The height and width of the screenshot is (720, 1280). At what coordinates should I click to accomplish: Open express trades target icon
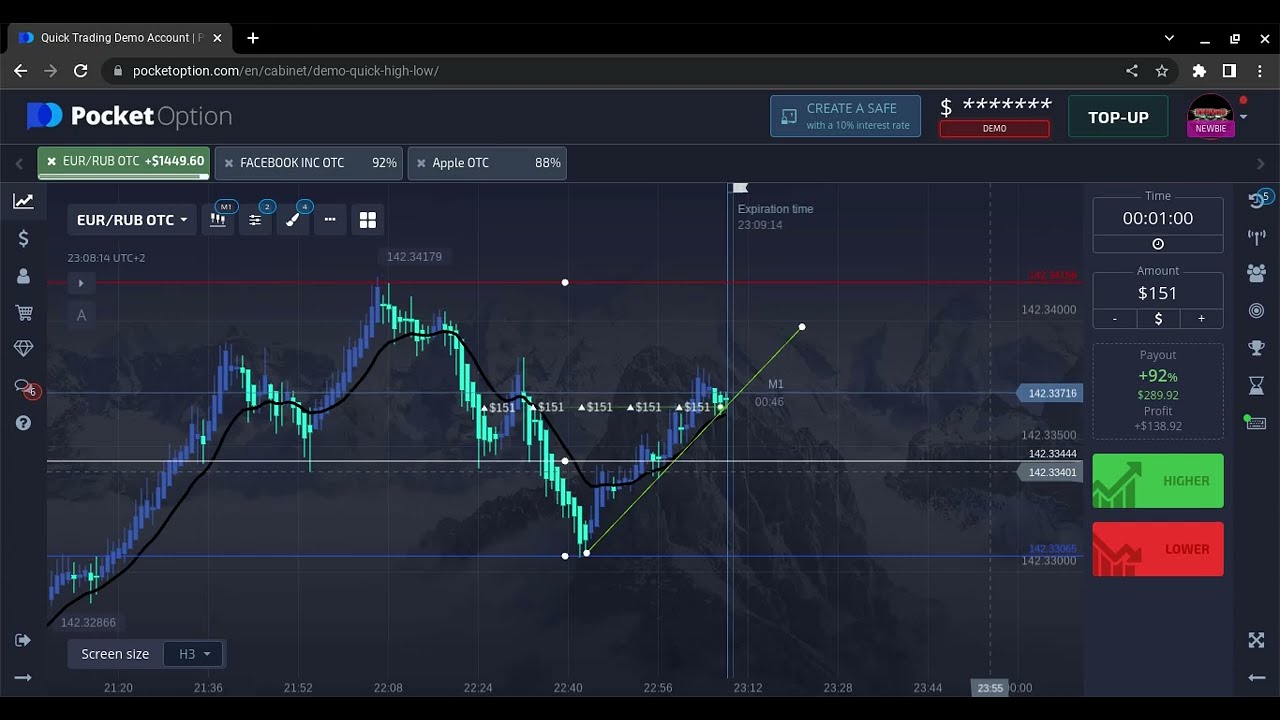point(1256,311)
